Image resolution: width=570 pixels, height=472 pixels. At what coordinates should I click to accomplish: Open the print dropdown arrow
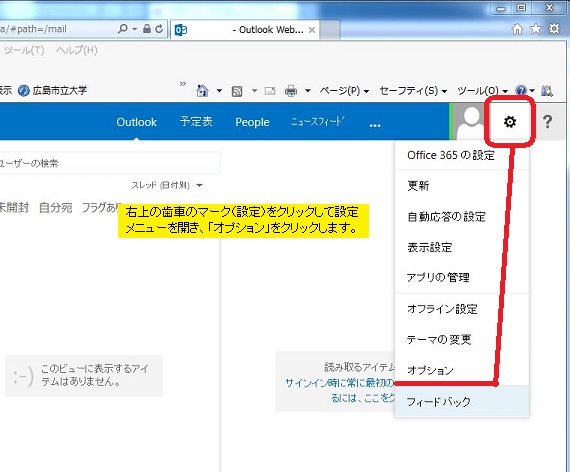click(308, 91)
